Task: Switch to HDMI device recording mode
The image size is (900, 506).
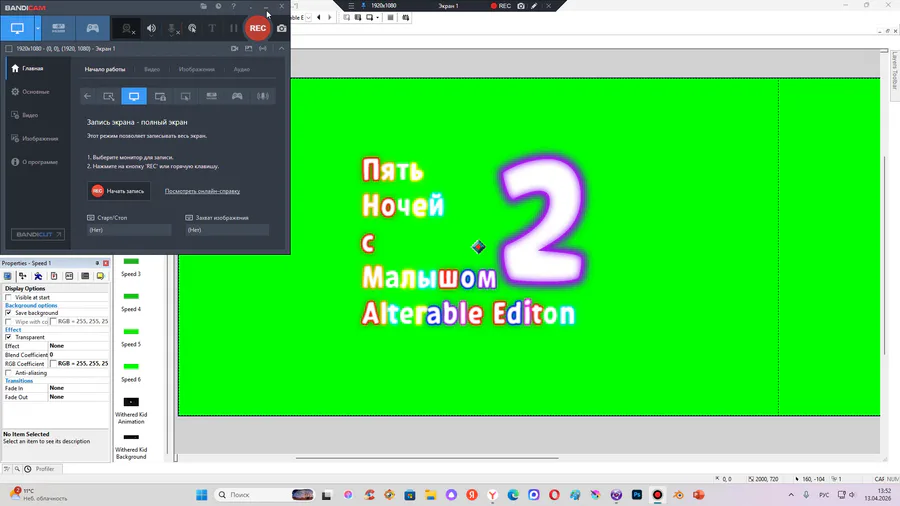Action: click(x=59, y=28)
